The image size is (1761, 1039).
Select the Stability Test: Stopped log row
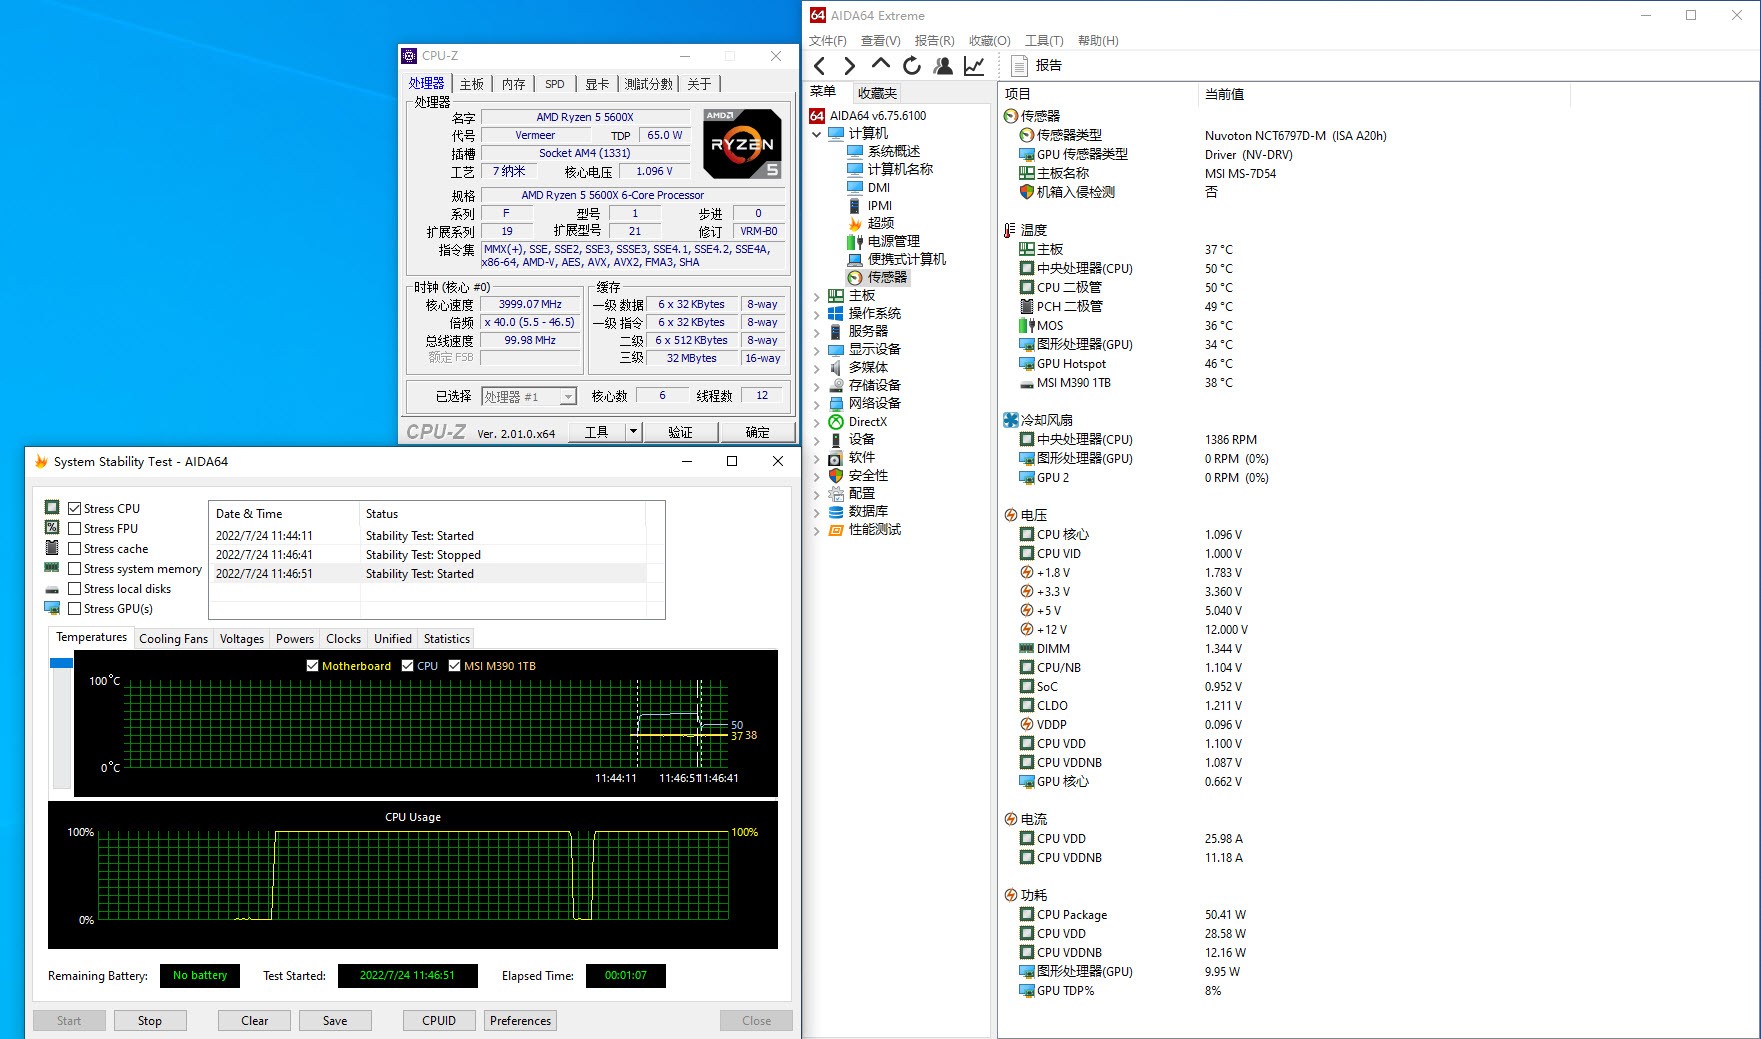[x=428, y=555]
